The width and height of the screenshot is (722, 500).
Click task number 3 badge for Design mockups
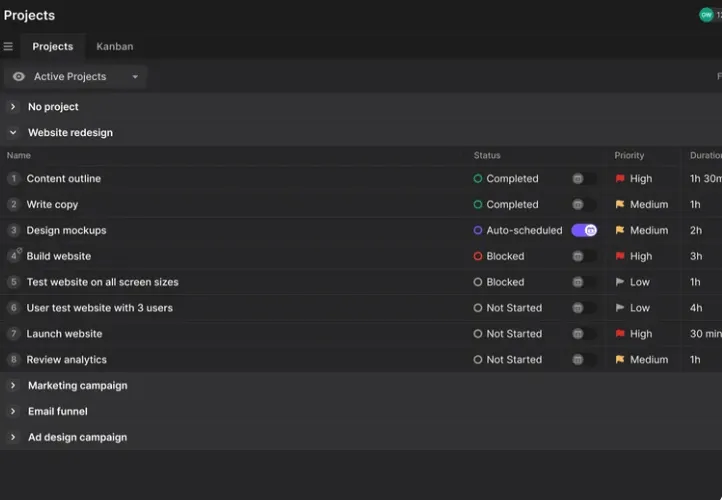click(x=14, y=230)
